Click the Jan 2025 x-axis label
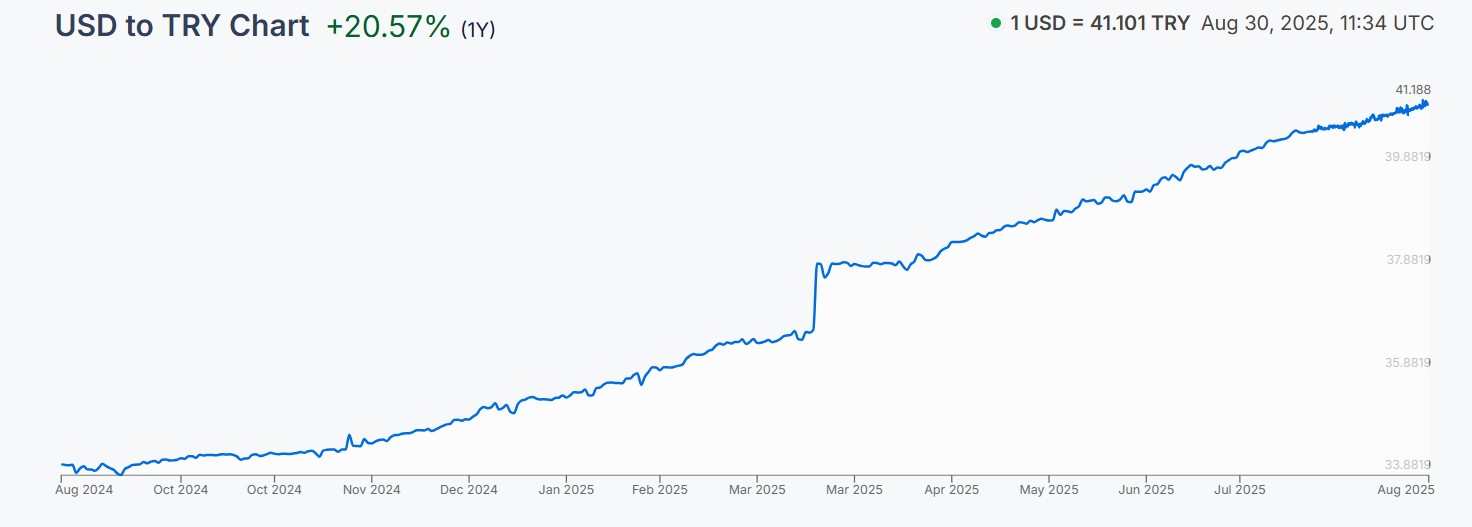 point(566,490)
